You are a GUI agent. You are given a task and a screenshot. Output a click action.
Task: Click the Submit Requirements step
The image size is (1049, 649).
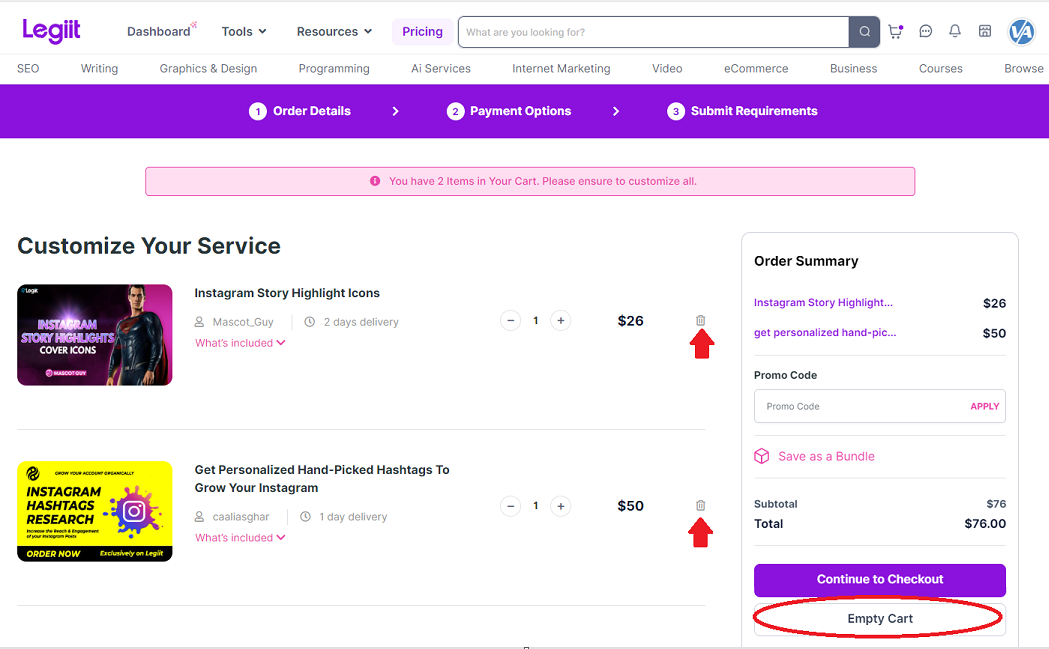click(x=743, y=111)
